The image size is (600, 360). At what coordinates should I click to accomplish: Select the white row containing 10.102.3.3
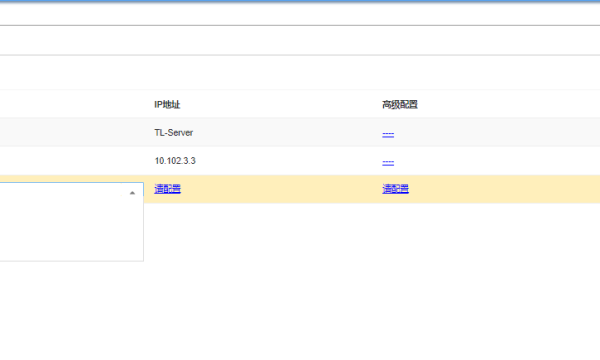click(300, 161)
